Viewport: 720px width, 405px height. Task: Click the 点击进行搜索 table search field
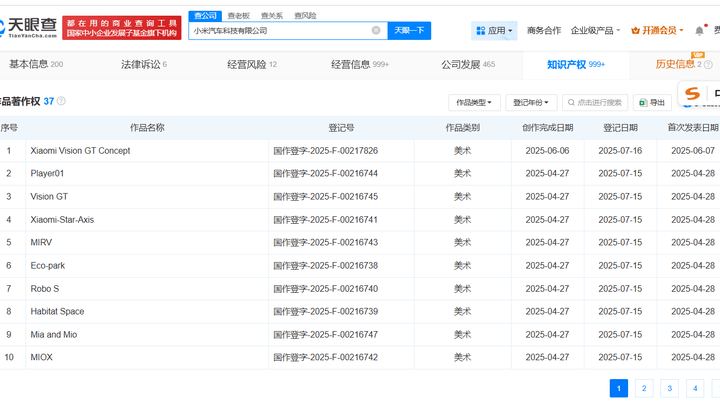(x=595, y=102)
